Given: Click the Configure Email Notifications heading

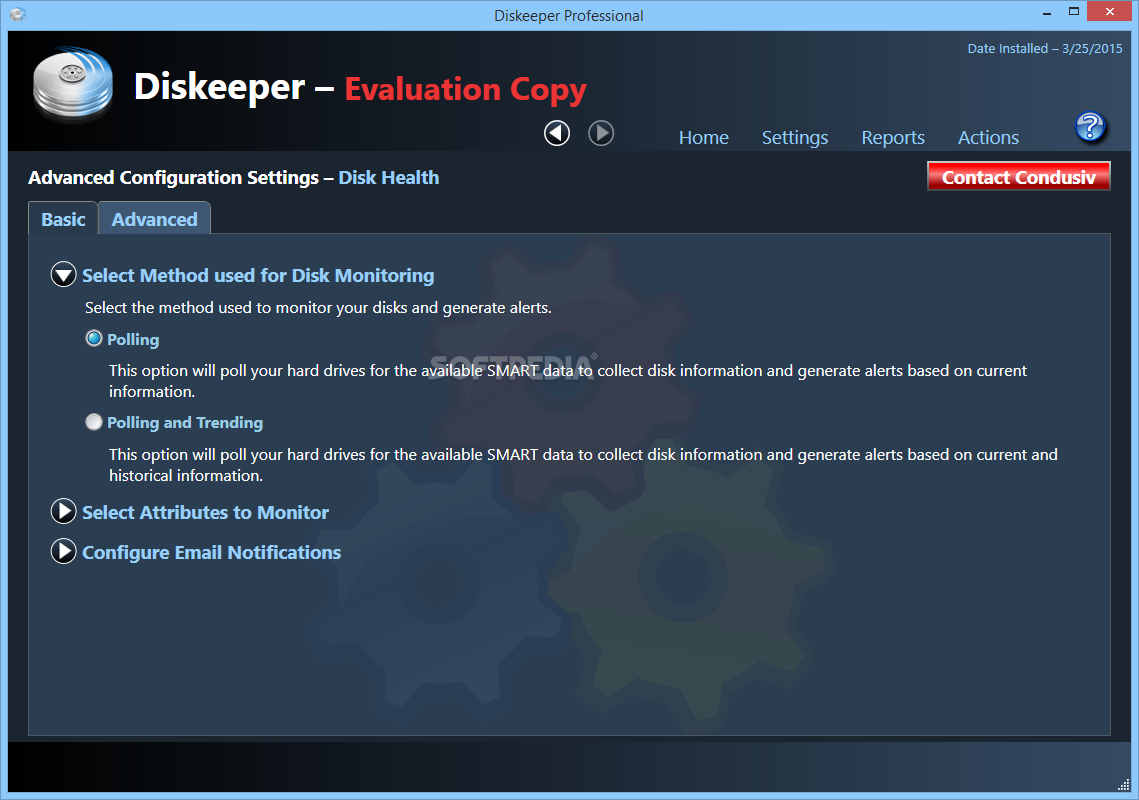Looking at the screenshot, I should [211, 552].
